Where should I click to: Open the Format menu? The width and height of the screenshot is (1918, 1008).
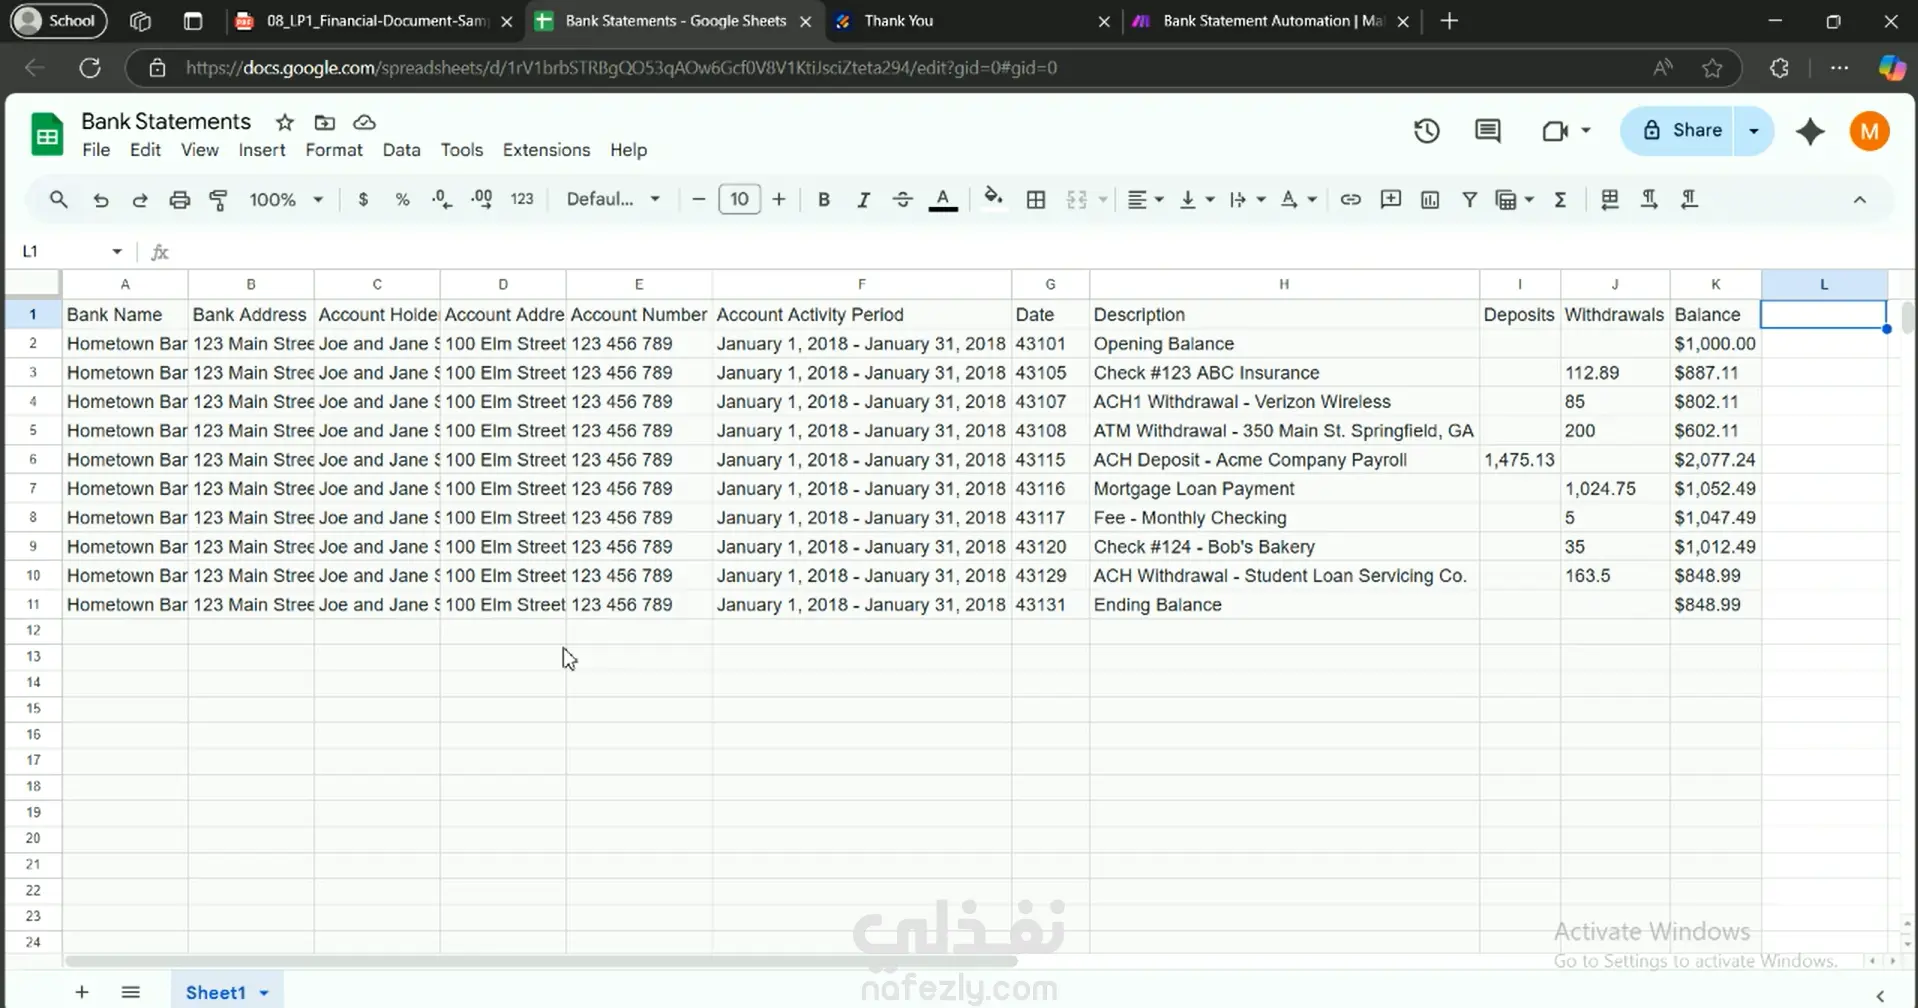[x=334, y=150]
